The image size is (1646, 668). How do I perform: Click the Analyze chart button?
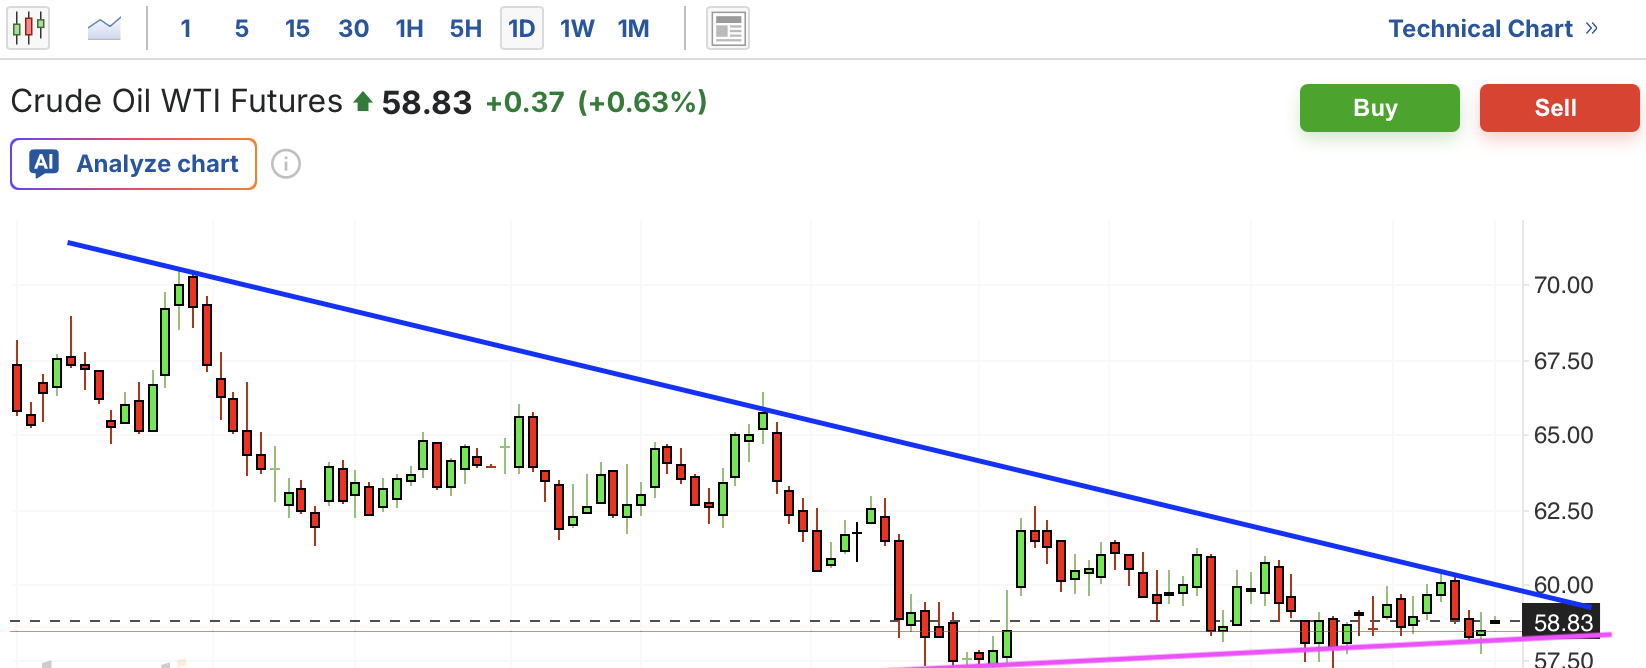(x=133, y=164)
